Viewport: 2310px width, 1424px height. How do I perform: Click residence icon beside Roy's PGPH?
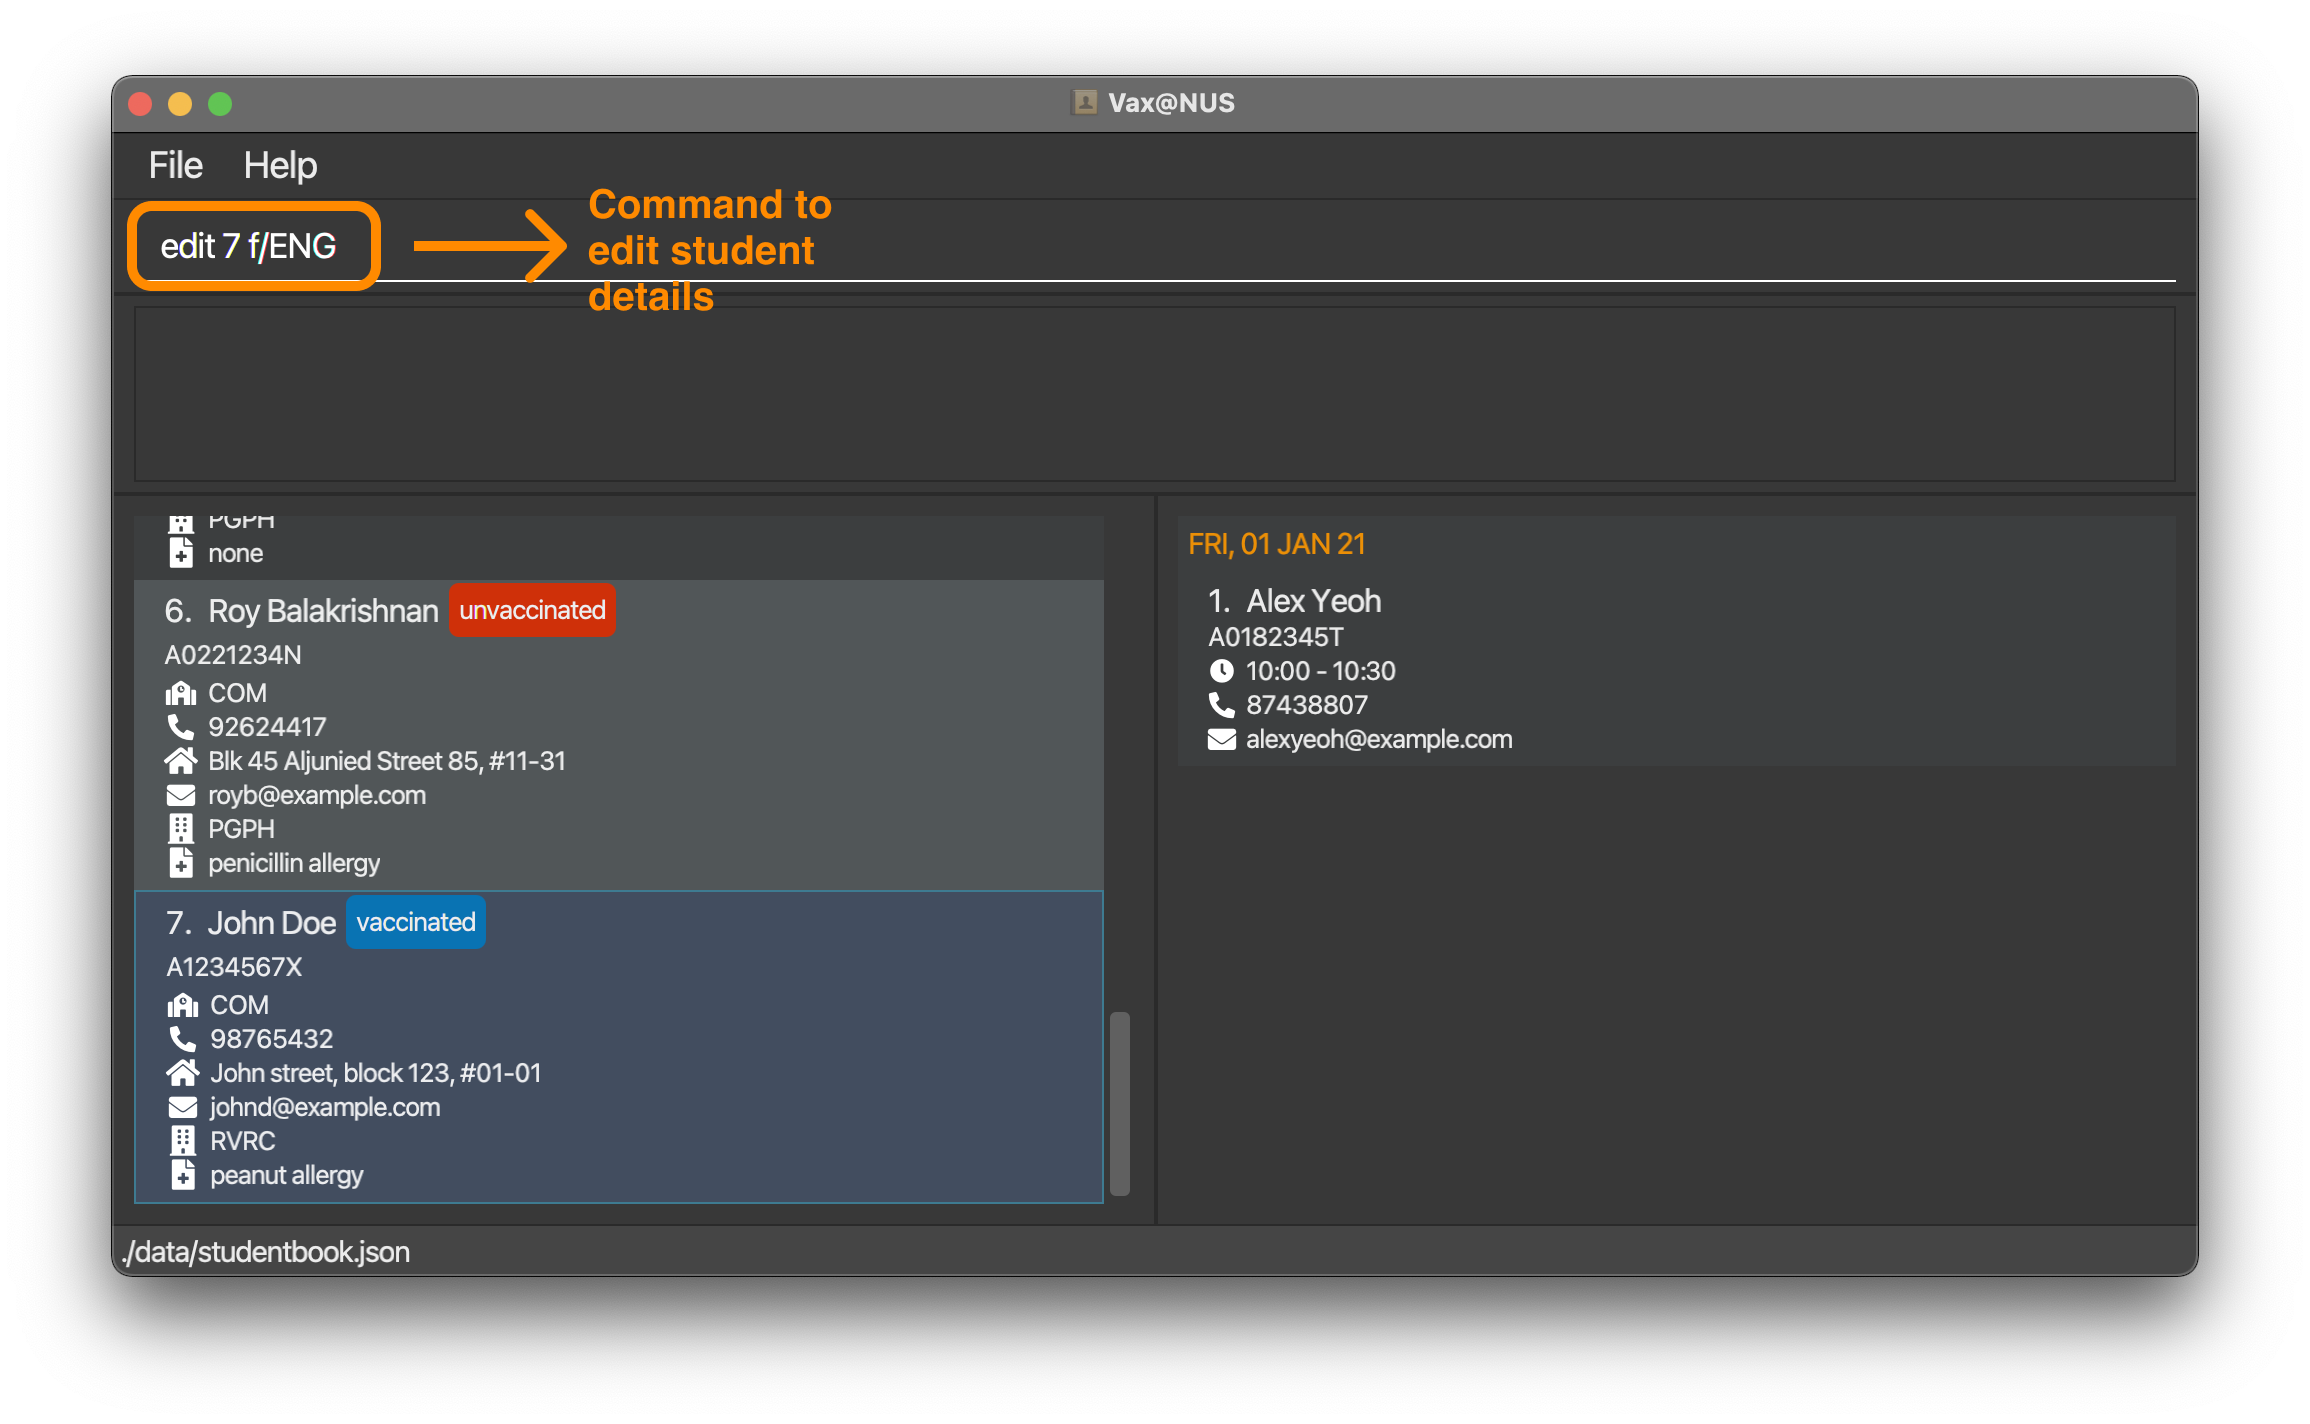pyautogui.click(x=181, y=829)
